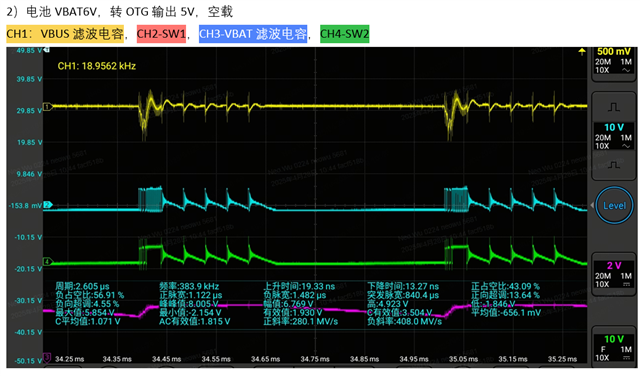
Task: Click the 34.45 ms time axis label
Action: (x=167, y=359)
